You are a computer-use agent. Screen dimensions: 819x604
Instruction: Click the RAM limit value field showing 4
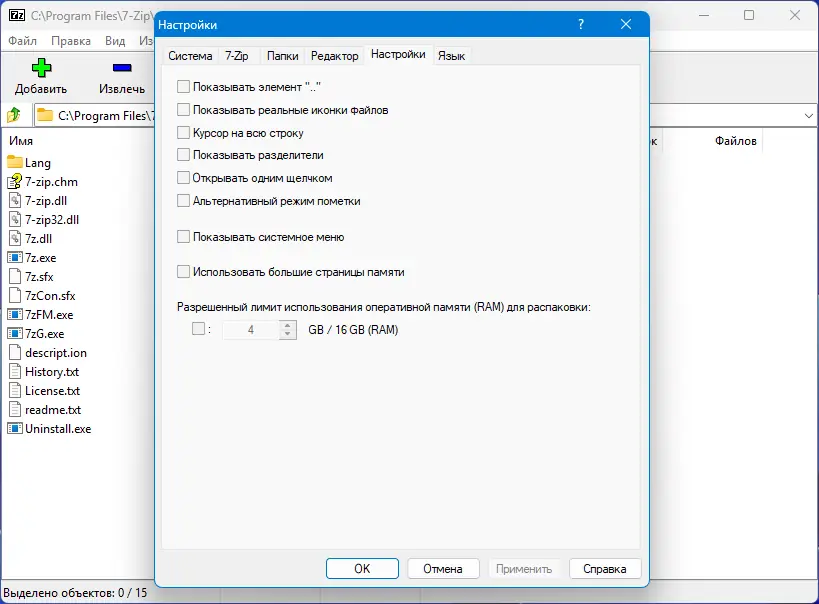[251, 330]
